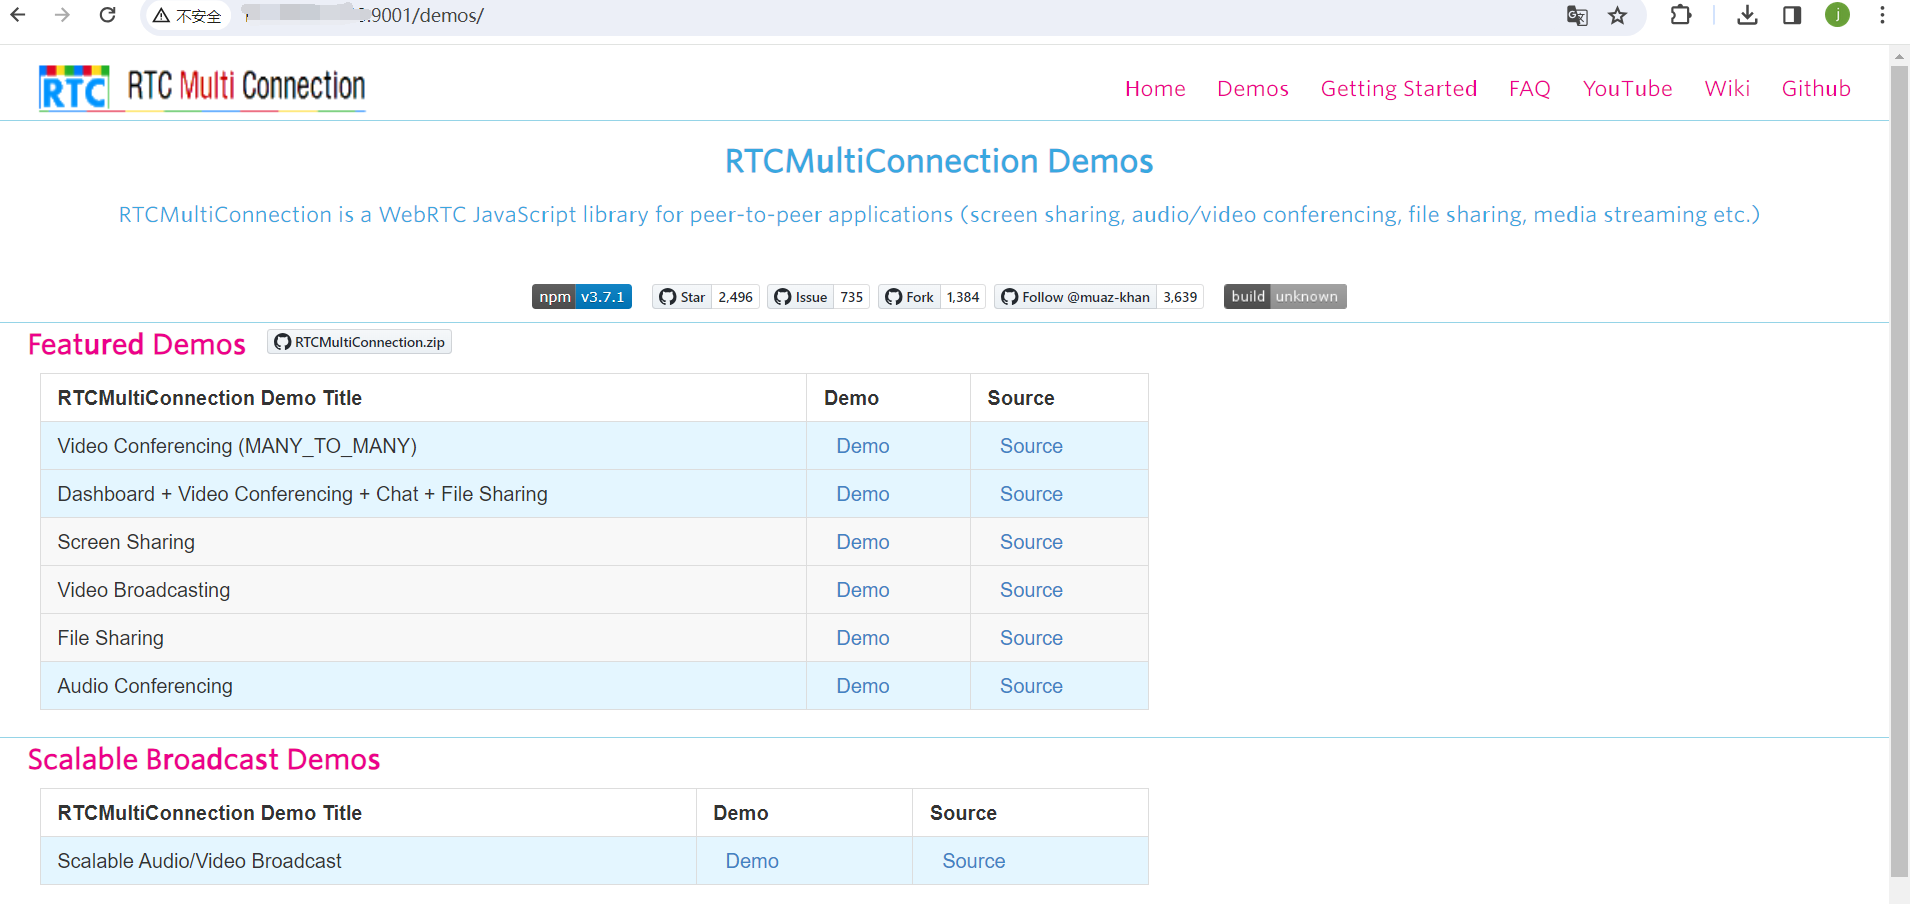Click the 'Scalable Audio/Video Broadcast' row title
Viewport: 1910px width, 904px height.
click(200, 861)
